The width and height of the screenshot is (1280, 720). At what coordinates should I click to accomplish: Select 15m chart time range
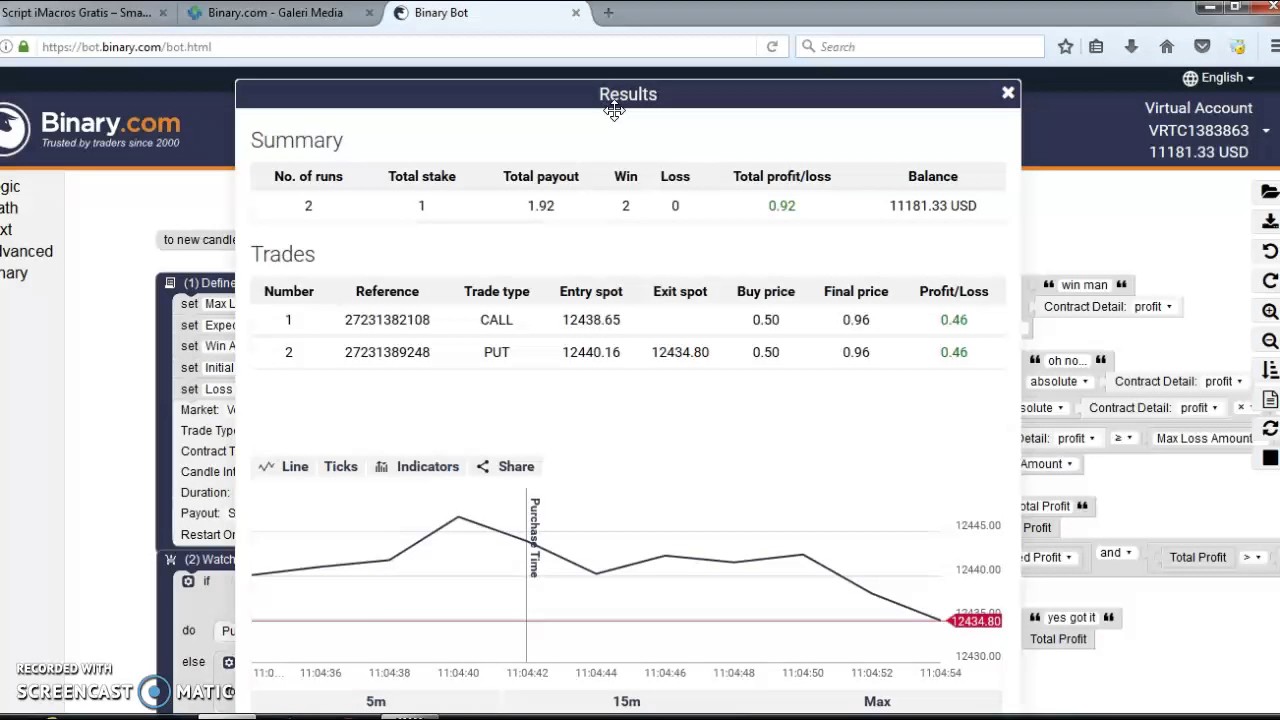coord(627,701)
